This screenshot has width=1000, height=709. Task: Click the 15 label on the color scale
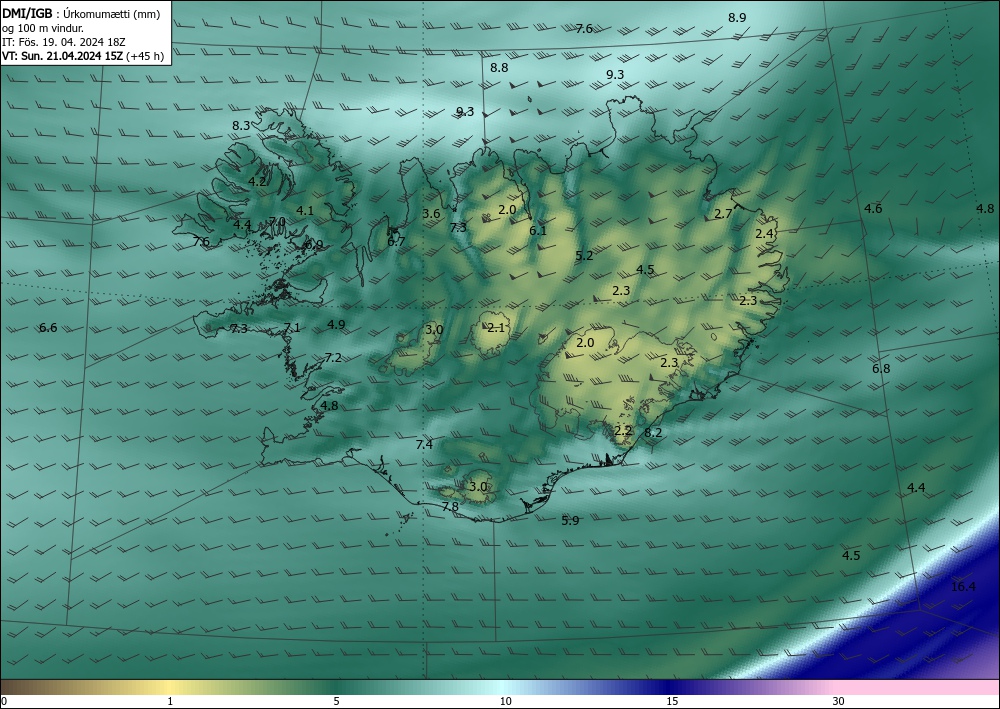tap(672, 701)
